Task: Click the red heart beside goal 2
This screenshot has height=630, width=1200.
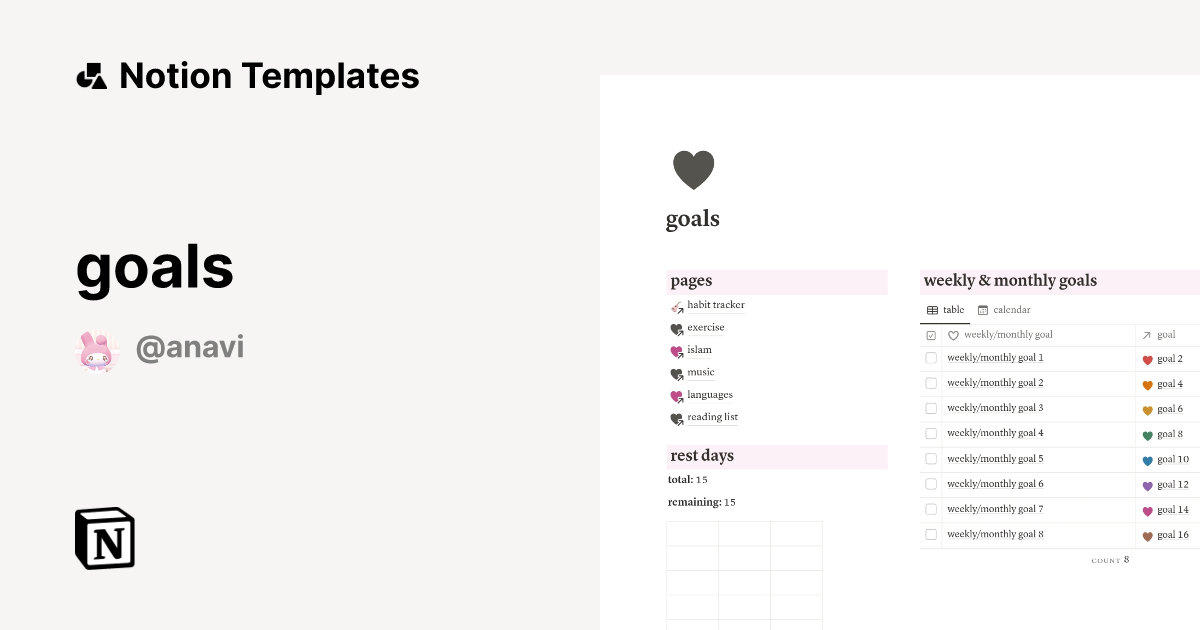Action: pyautogui.click(x=1147, y=358)
